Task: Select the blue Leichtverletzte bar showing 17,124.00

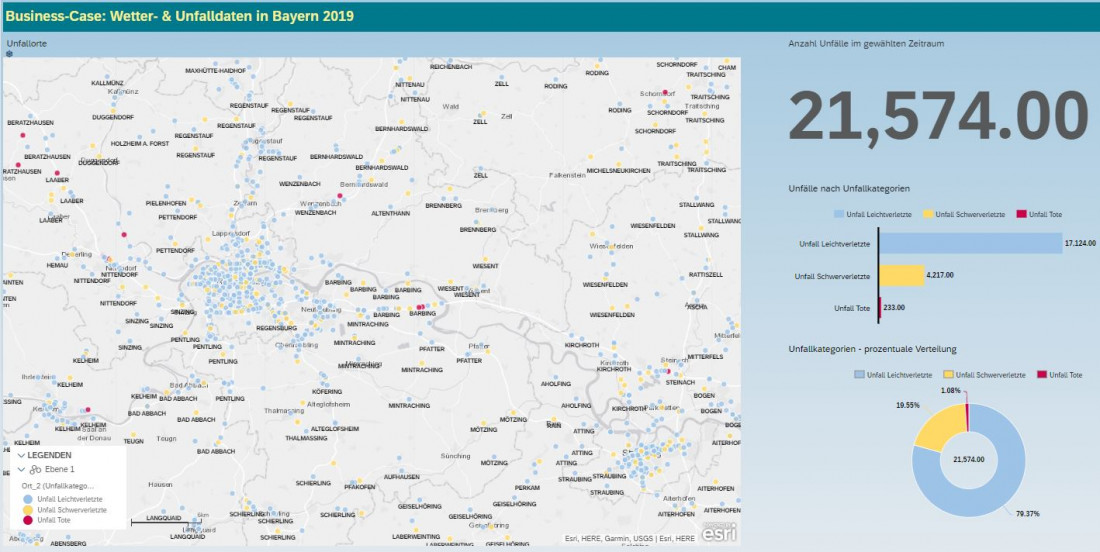Action: 970,243
